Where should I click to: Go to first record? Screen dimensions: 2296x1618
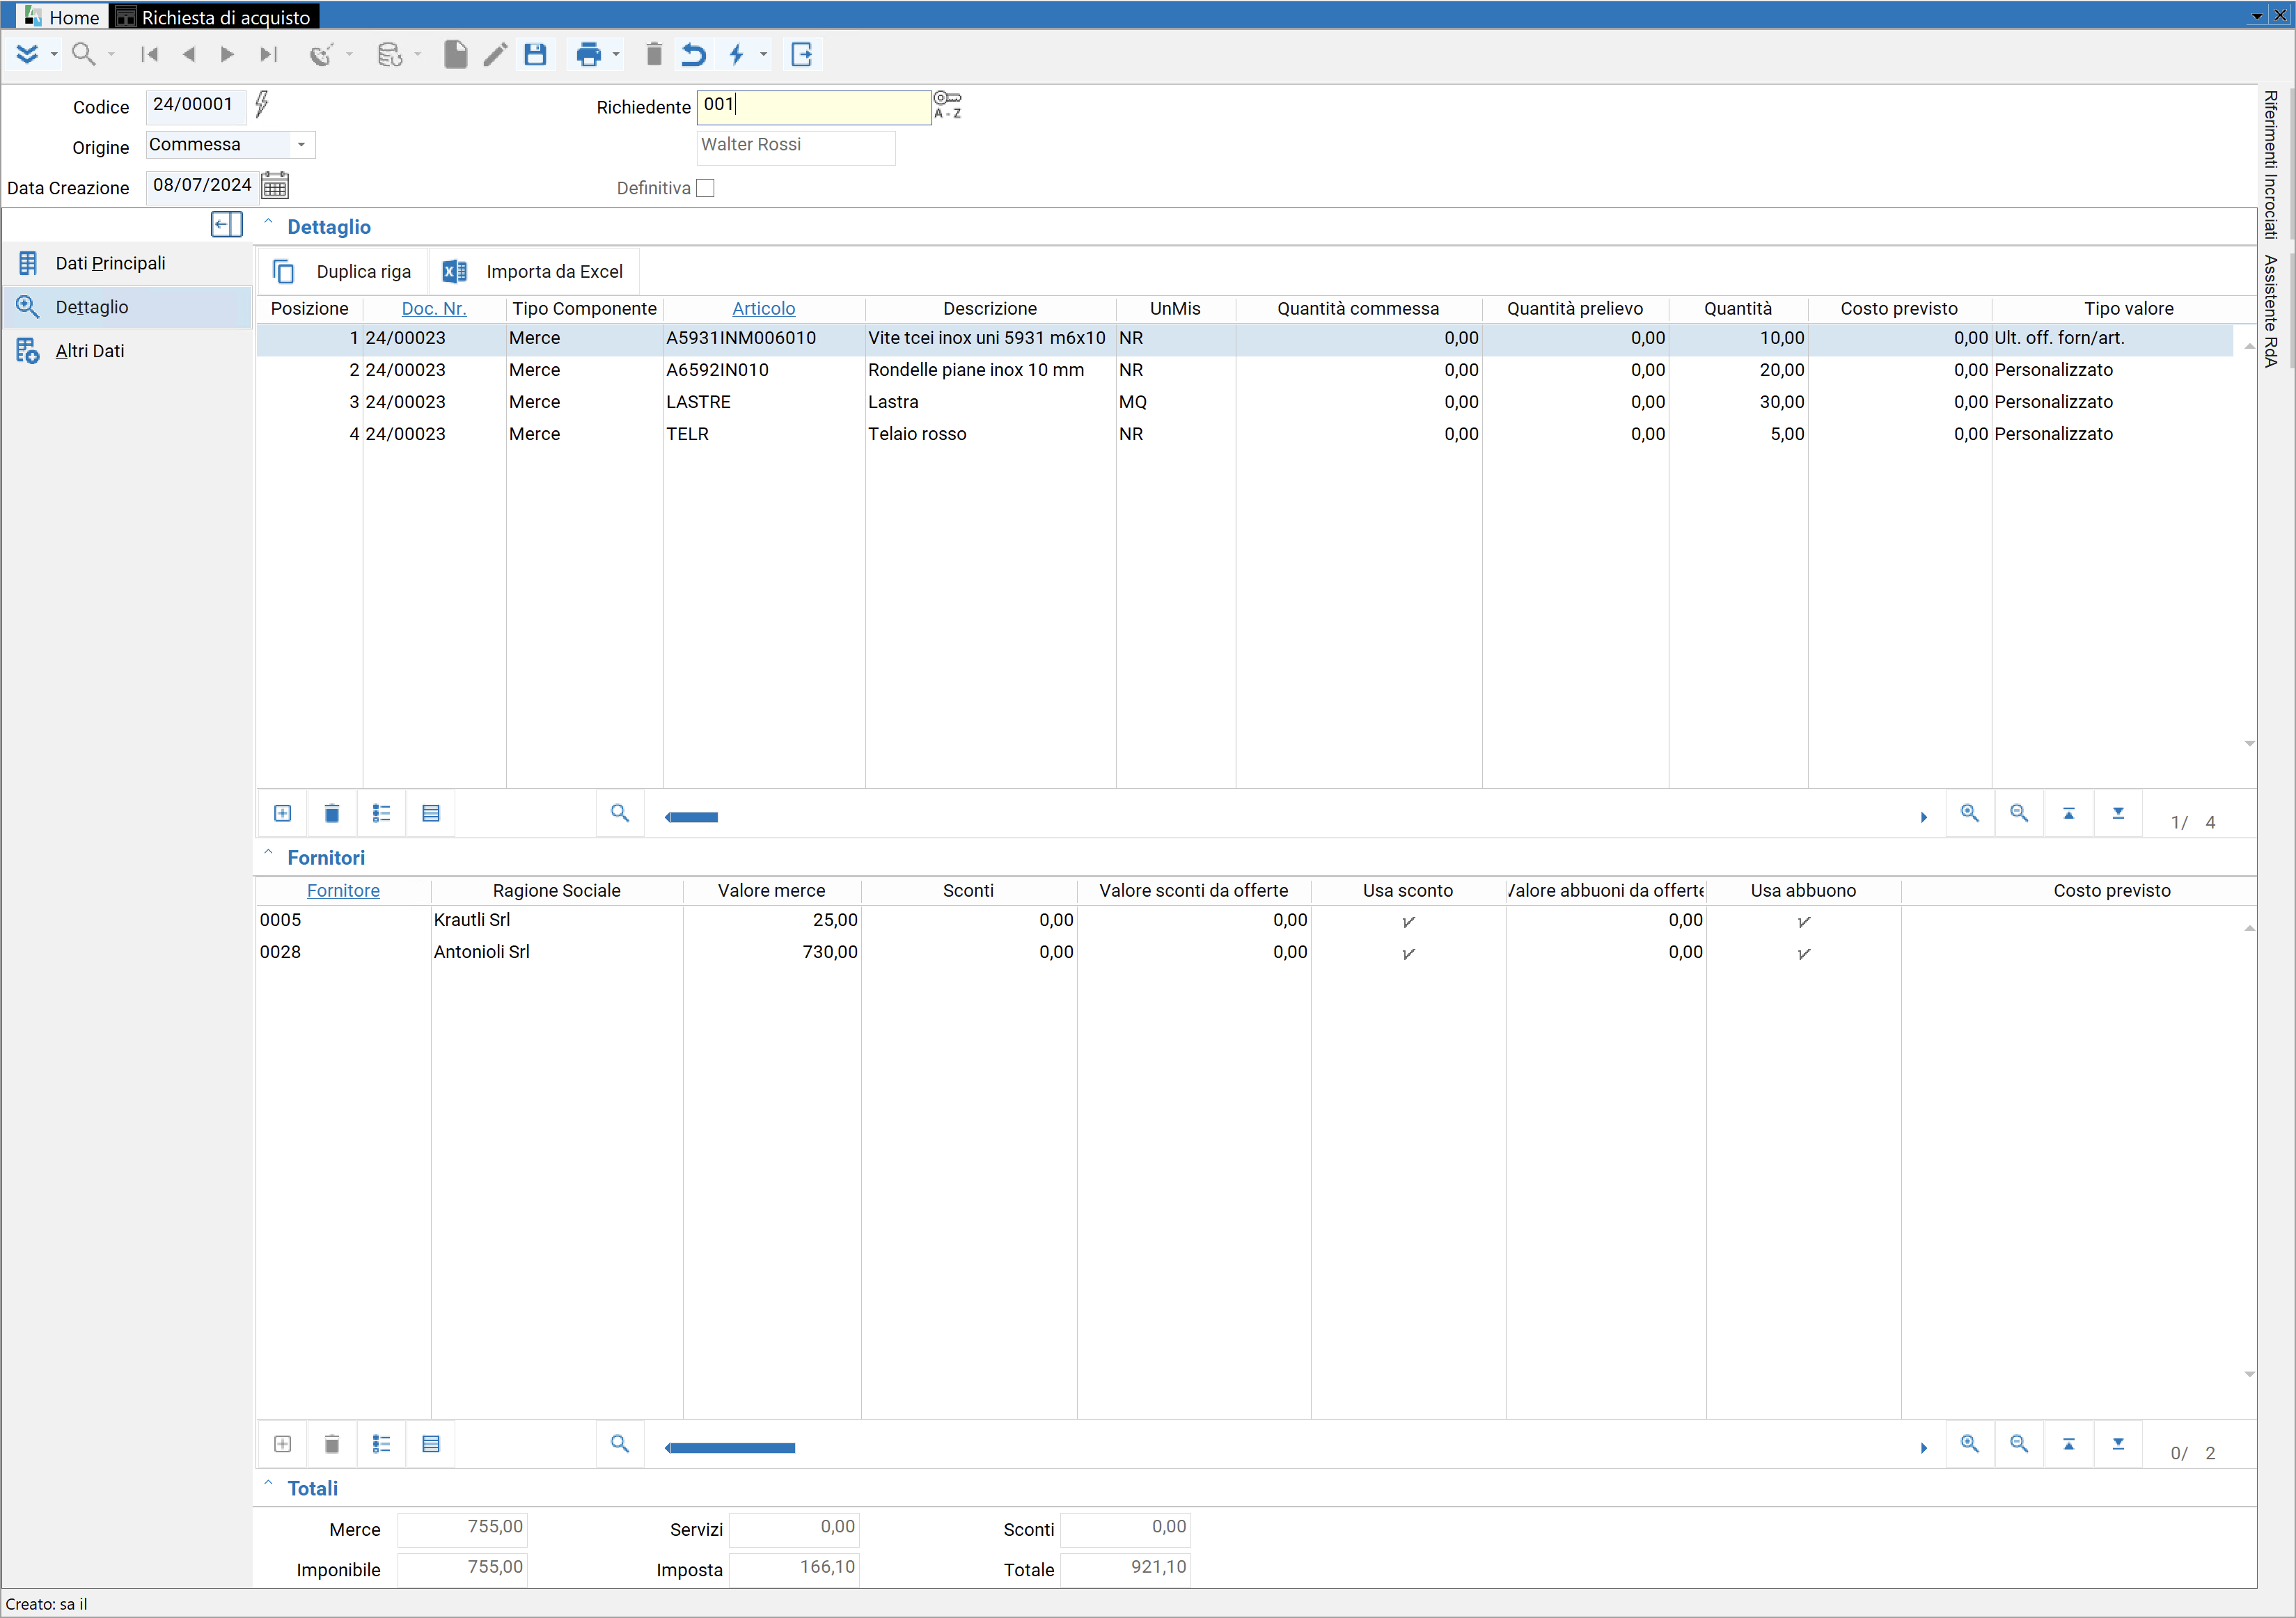click(x=150, y=54)
